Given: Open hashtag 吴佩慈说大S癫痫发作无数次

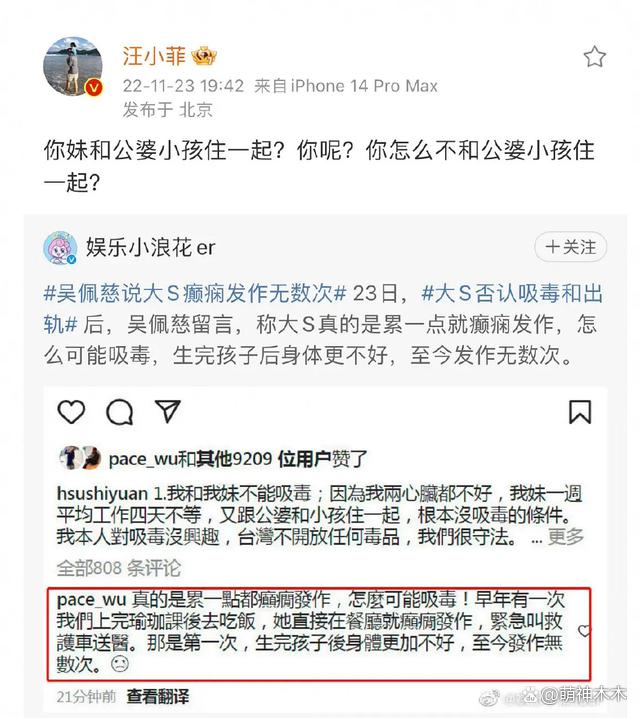Looking at the screenshot, I should tap(195, 294).
